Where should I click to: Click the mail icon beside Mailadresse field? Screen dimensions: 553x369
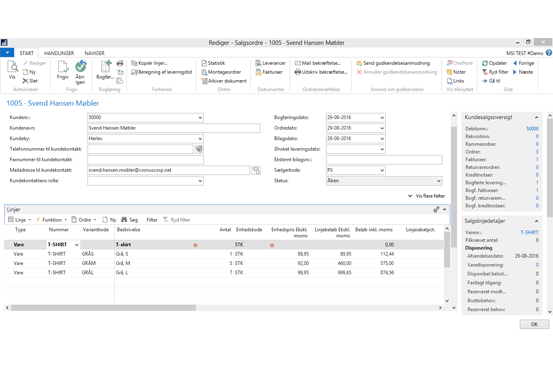(256, 170)
